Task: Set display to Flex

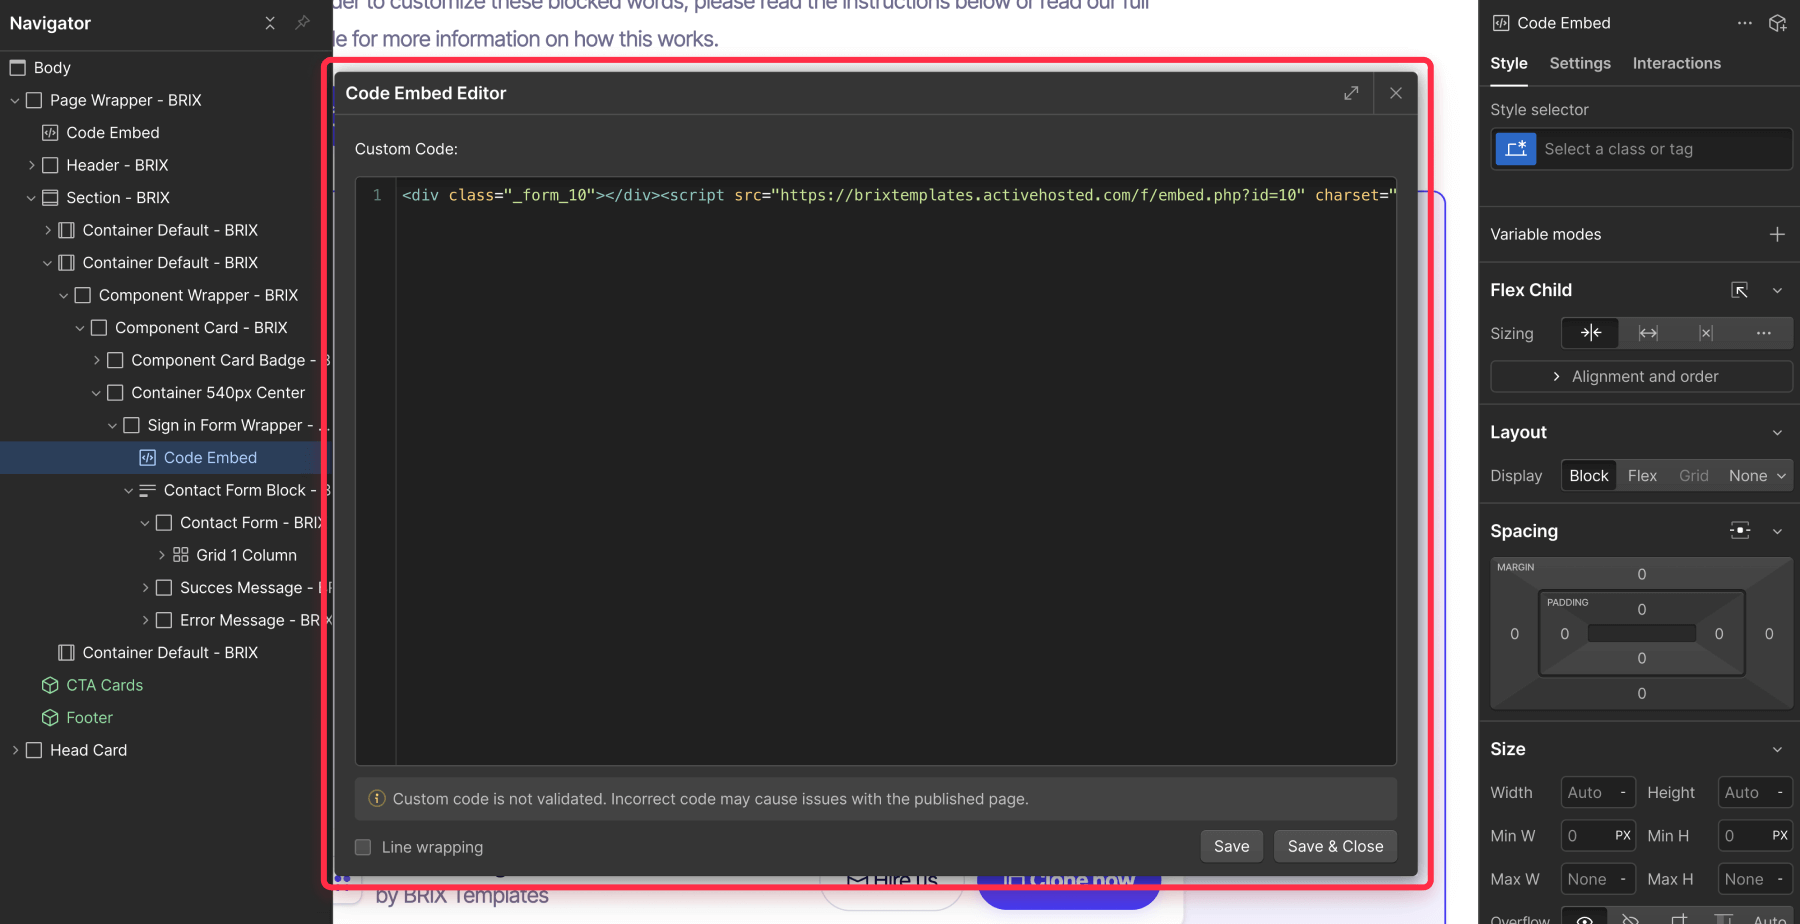Action: [x=1642, y=476]
